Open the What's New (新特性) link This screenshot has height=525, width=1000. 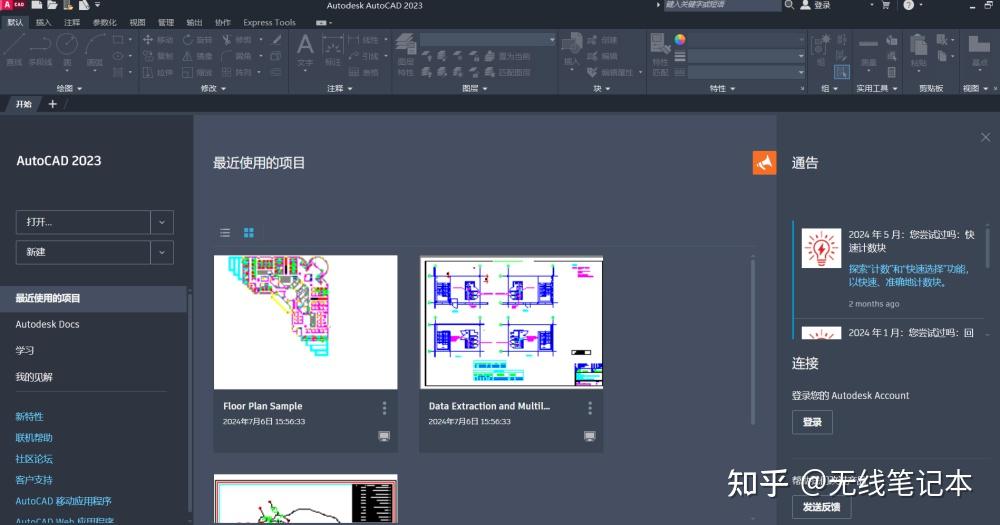[29, 417]
